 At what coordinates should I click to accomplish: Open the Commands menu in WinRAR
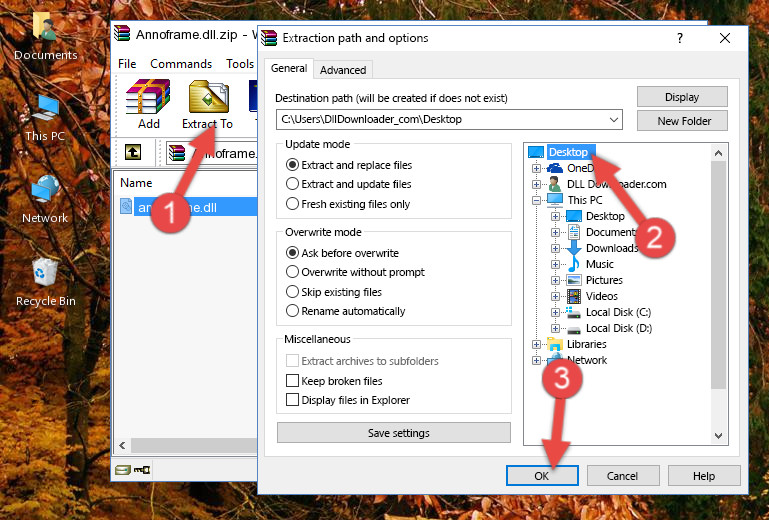[181, 64]
